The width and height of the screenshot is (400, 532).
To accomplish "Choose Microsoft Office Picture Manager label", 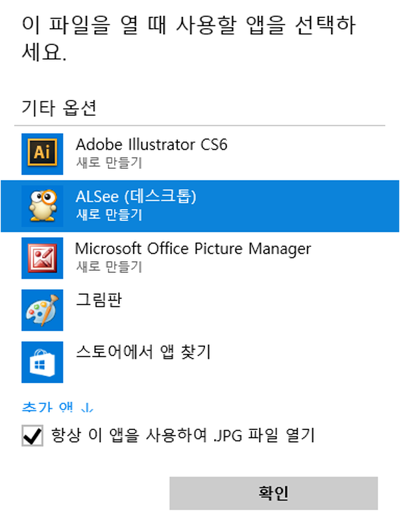I will tap(193, 249).
